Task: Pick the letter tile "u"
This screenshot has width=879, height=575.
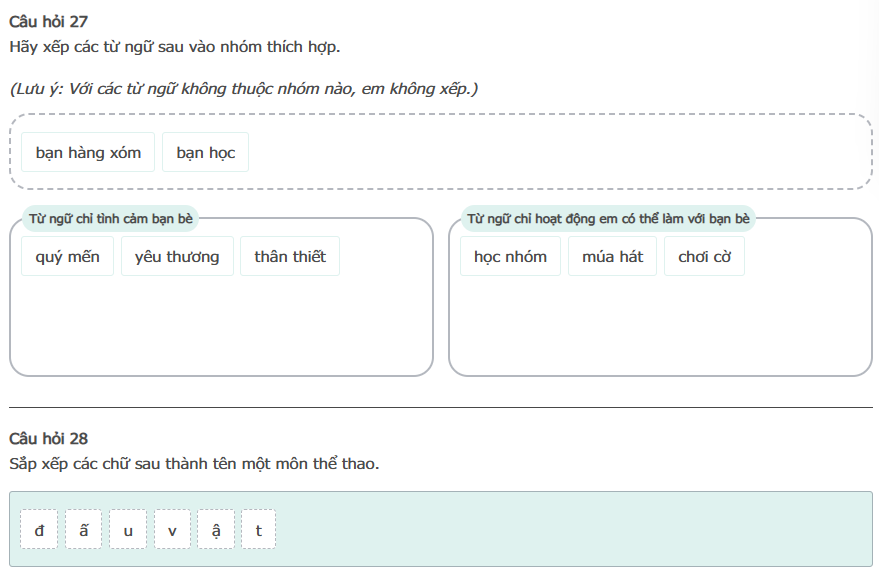Action: pos(128,530)
